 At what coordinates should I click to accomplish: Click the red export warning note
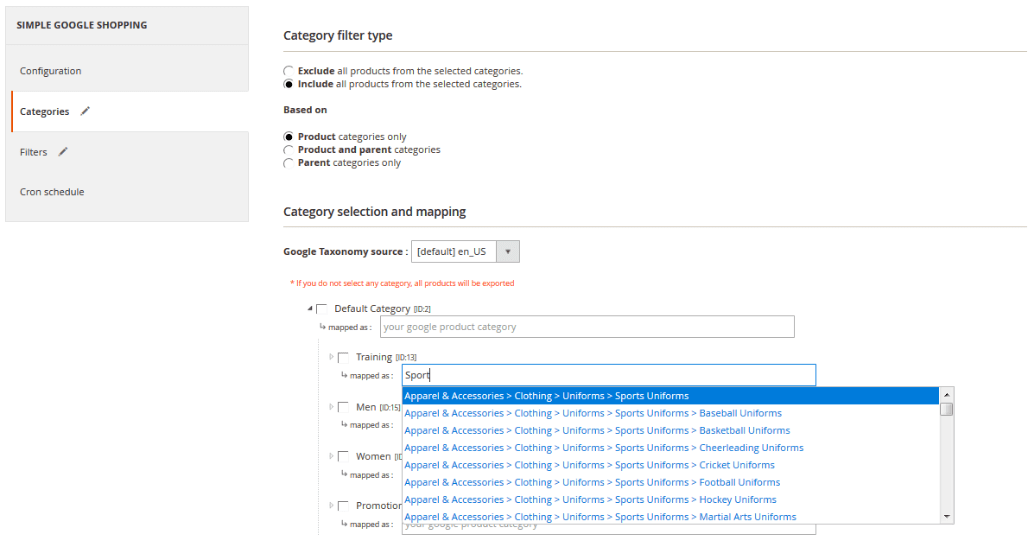402,283
